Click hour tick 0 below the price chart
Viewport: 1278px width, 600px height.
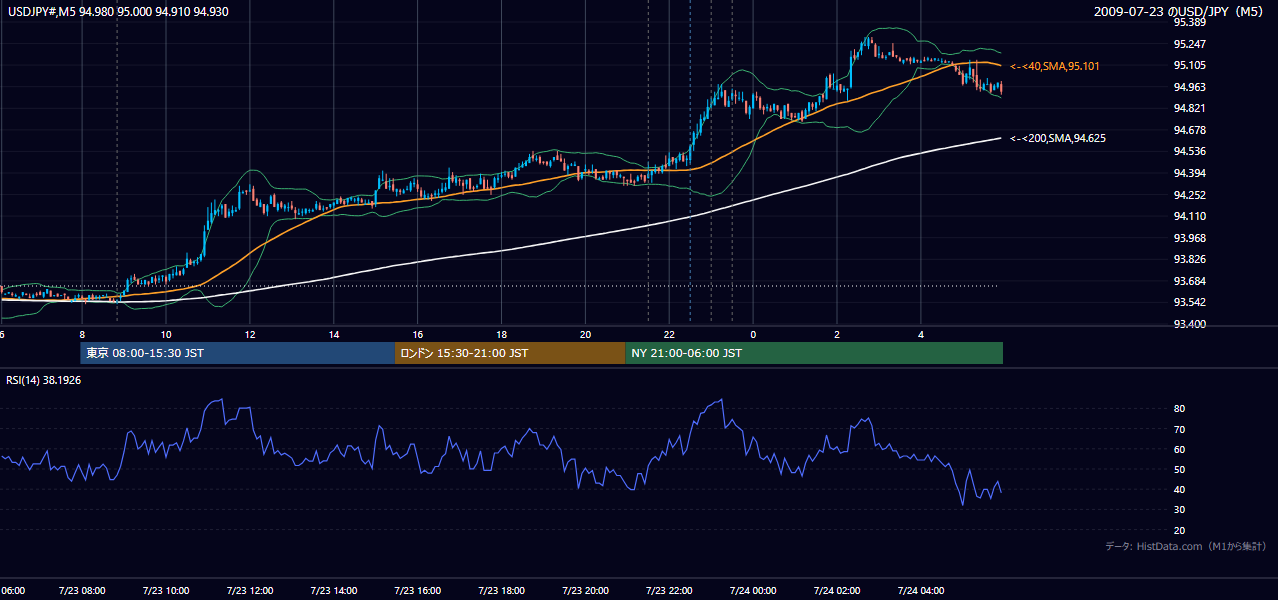(x=754, y=334)
